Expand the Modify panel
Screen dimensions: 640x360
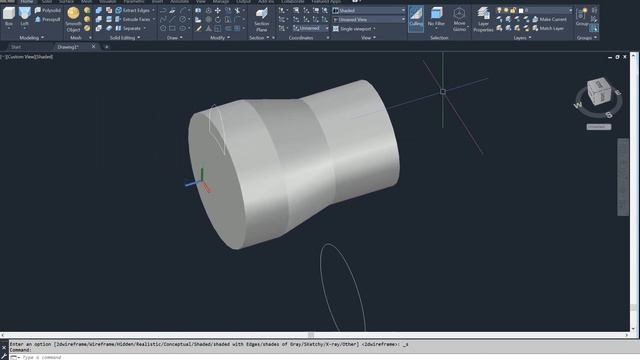click(220, 38)
